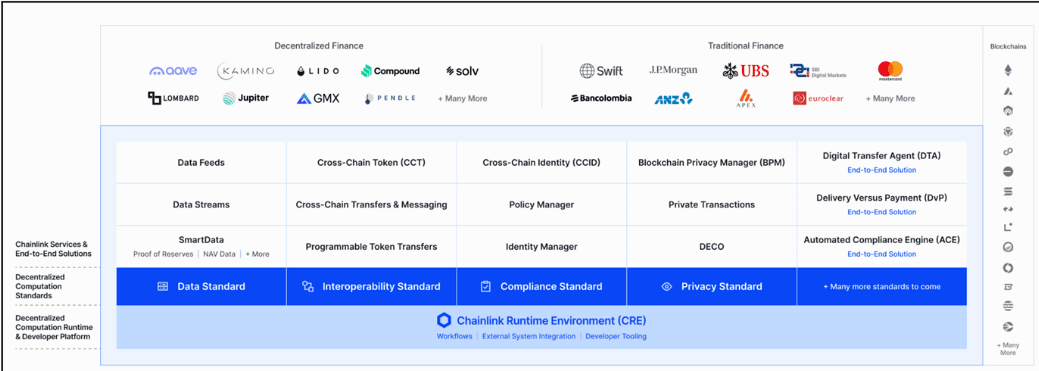
Task: Click Delivery Versus Payment (DvP) title
Action: pyautogui.click(x=881, y=198)
